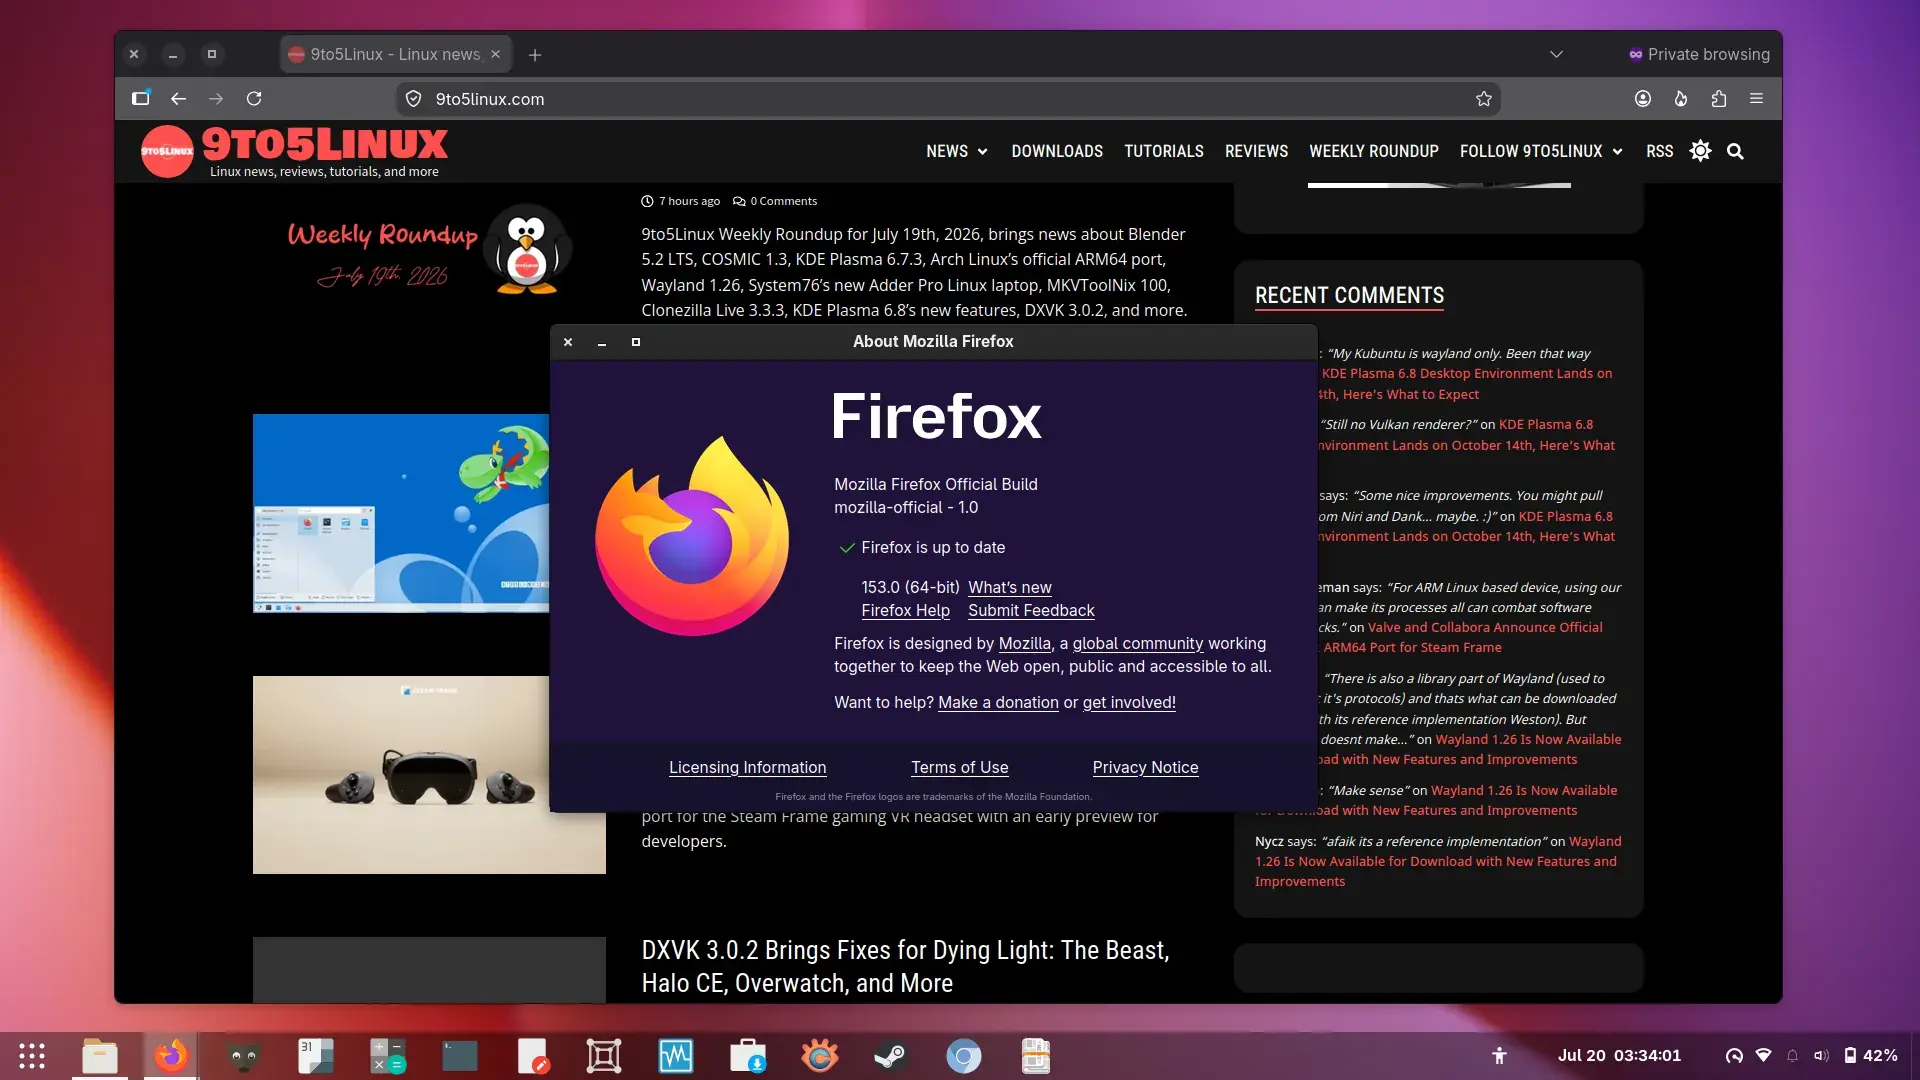Image resolution: width=1920 pixels, height=1080 pixels.
Task: Open the site search magnifier icon
Action: [x=1735, y=151]
